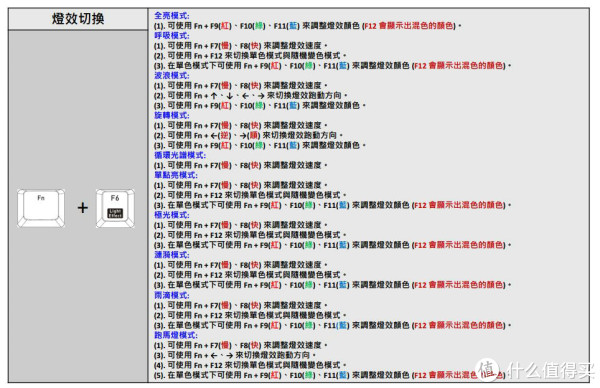Select the 單點亮模式 heading

coord(176,175)
